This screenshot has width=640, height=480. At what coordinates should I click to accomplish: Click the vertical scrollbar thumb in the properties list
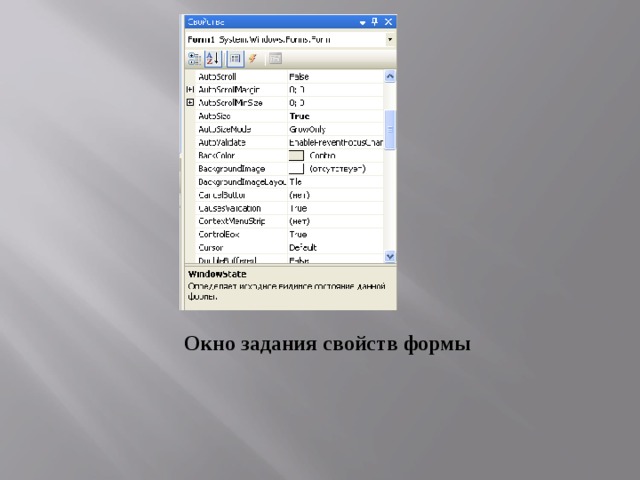click(390, 129)
